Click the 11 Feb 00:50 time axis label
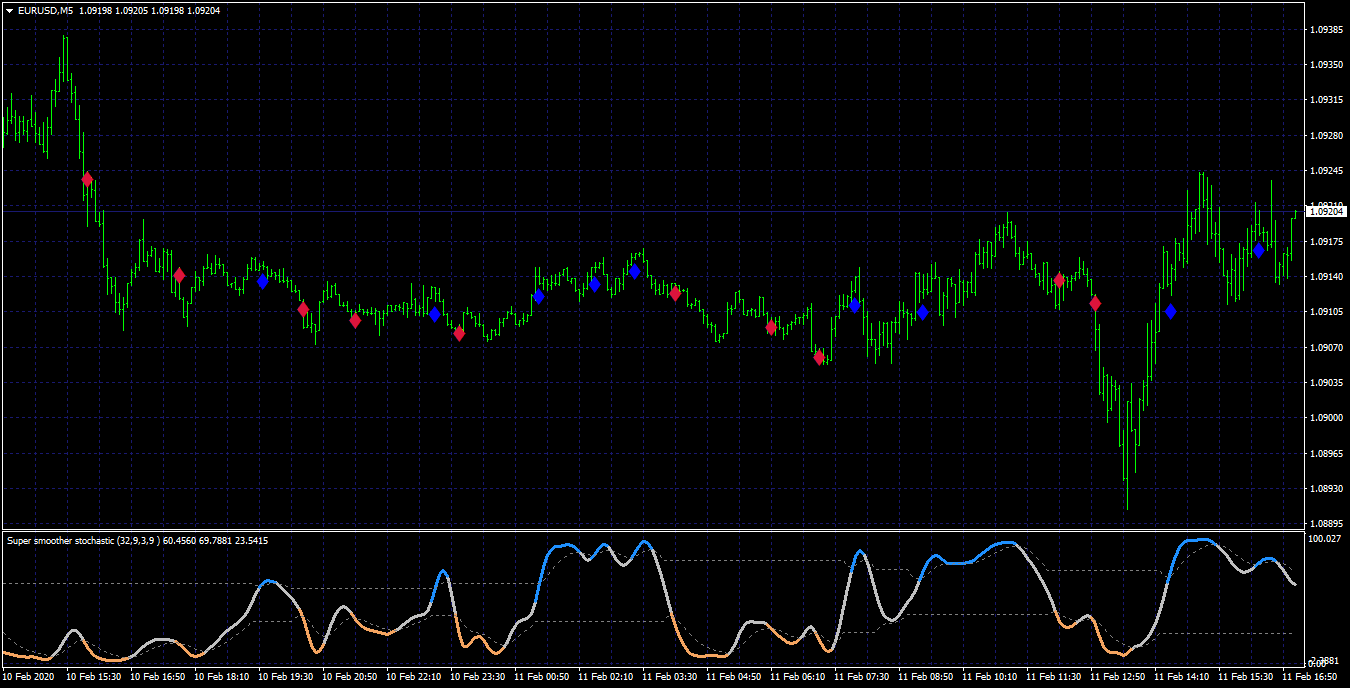 [542, 677]
